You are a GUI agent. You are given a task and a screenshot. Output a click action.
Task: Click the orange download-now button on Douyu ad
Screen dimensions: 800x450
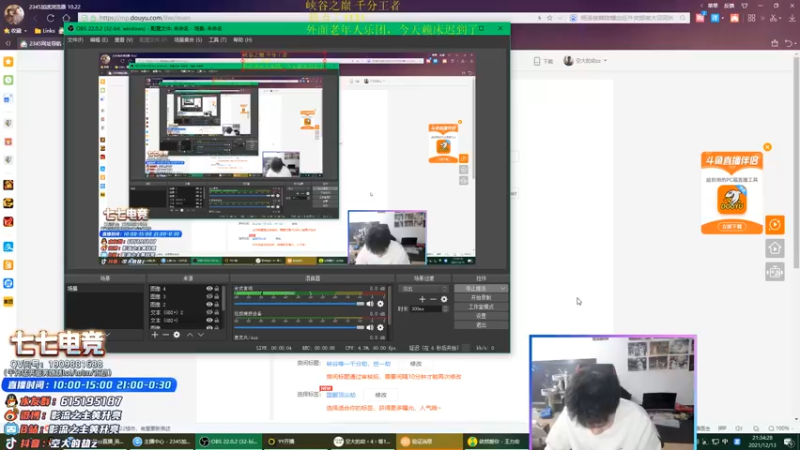tap(732, 227)
